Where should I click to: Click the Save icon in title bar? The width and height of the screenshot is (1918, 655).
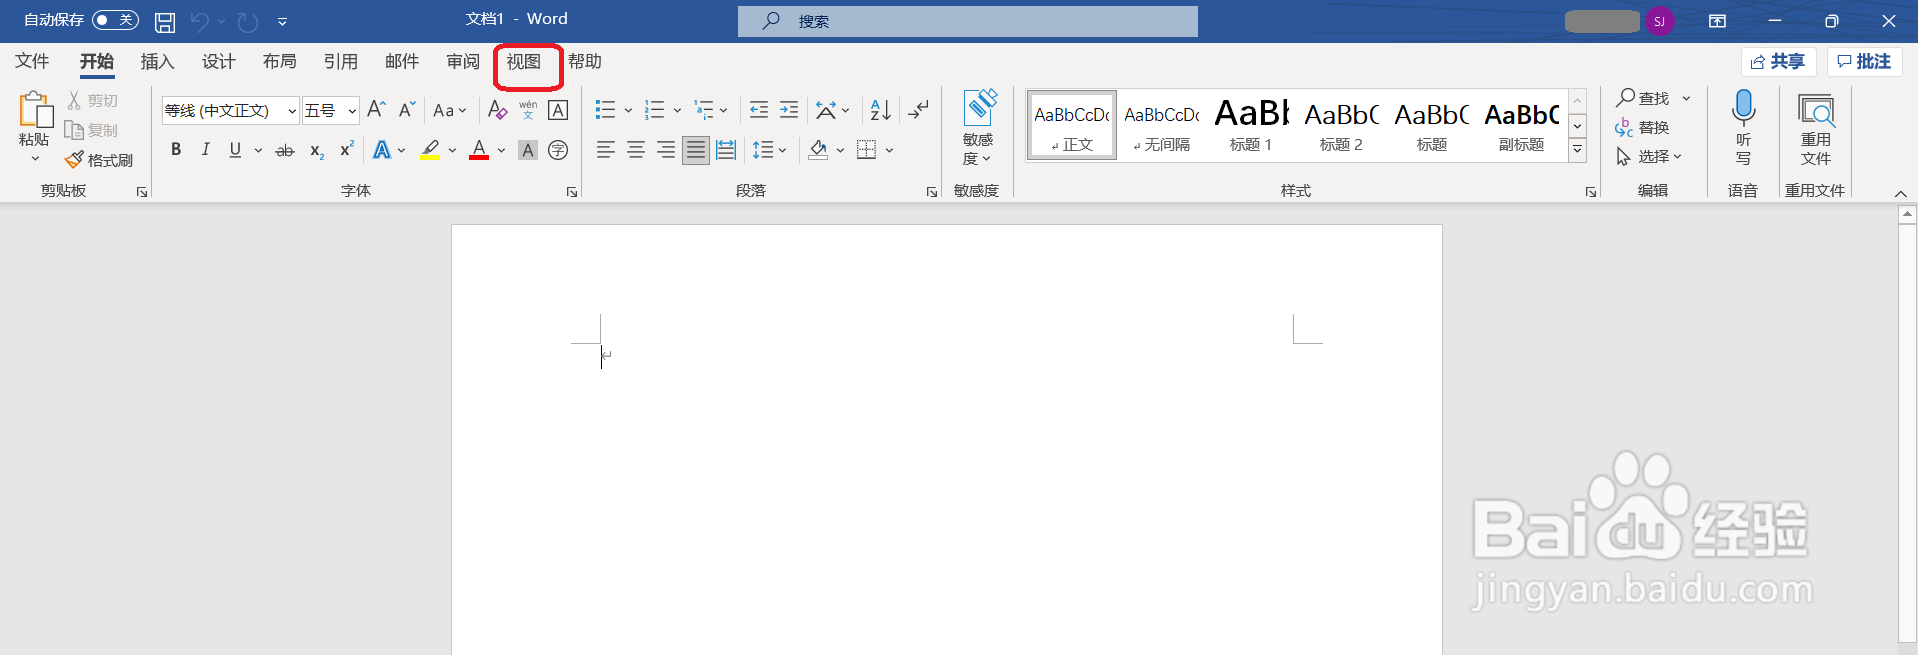pos(165,21)
